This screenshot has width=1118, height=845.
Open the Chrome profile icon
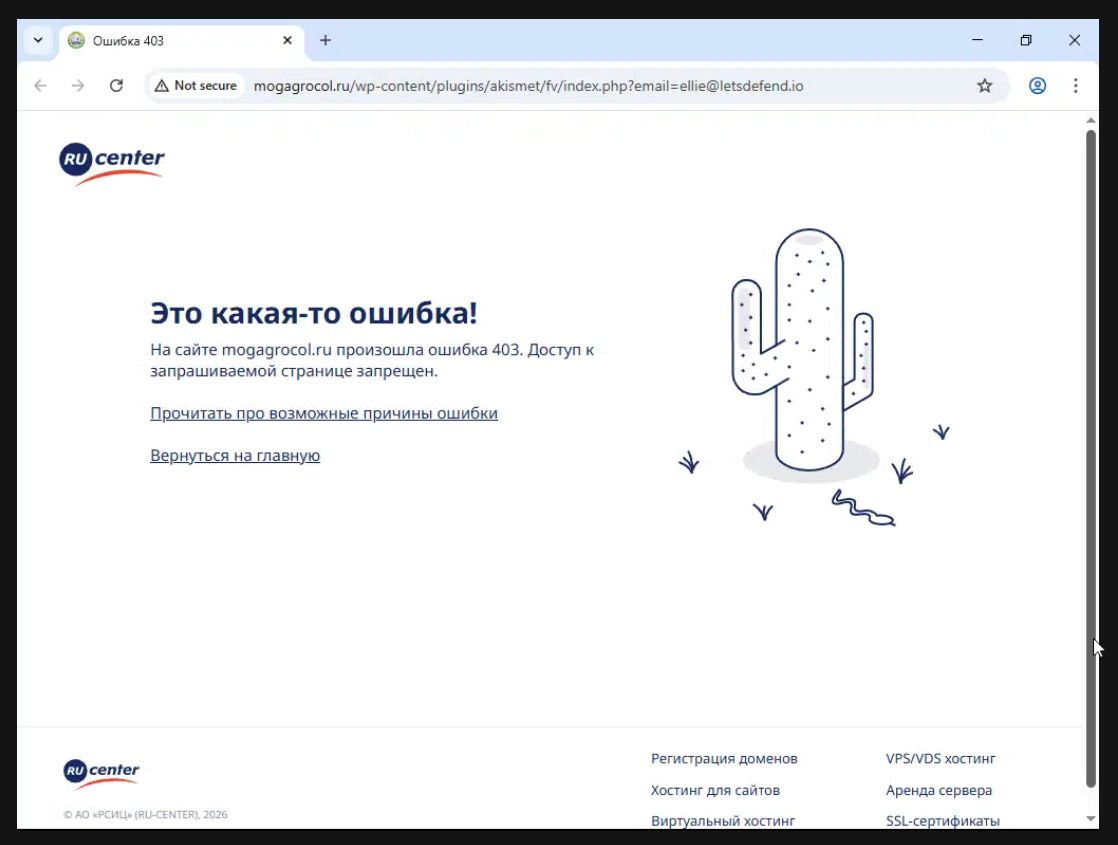[x=1037, y=86]
